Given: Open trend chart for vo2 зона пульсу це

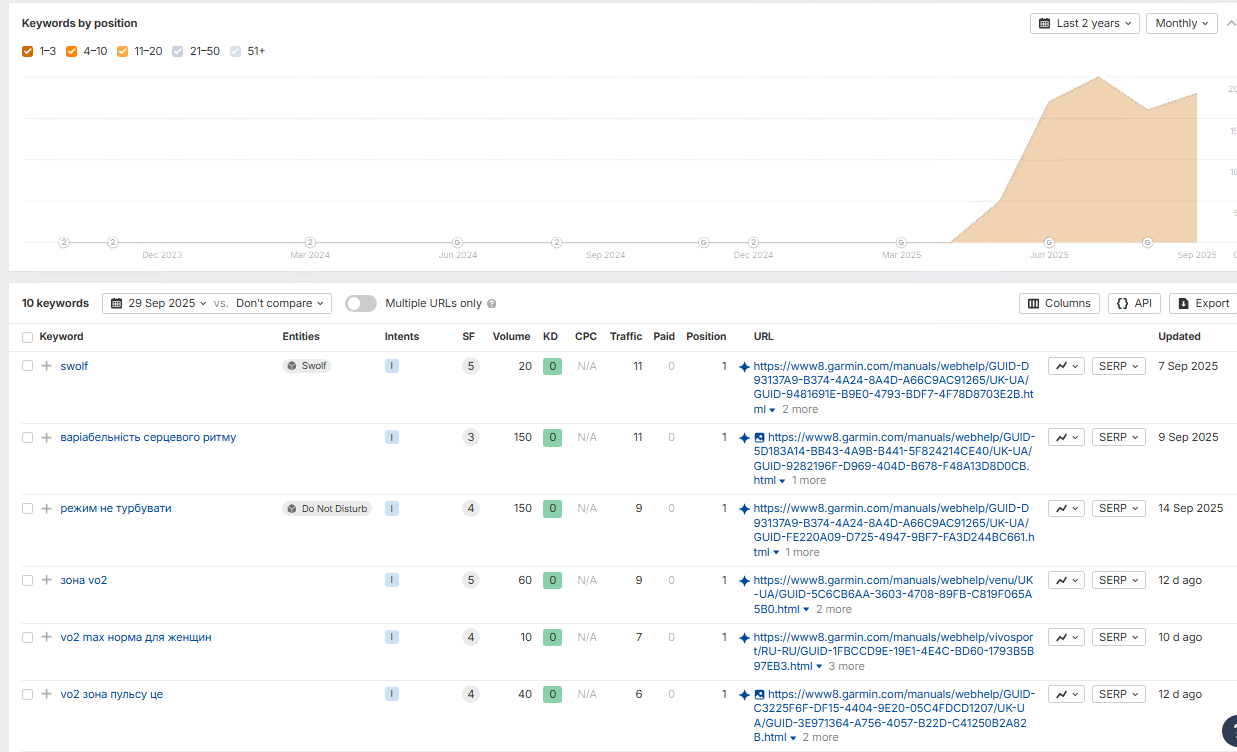Looking at the screenshot, I should coord(1066,694).
